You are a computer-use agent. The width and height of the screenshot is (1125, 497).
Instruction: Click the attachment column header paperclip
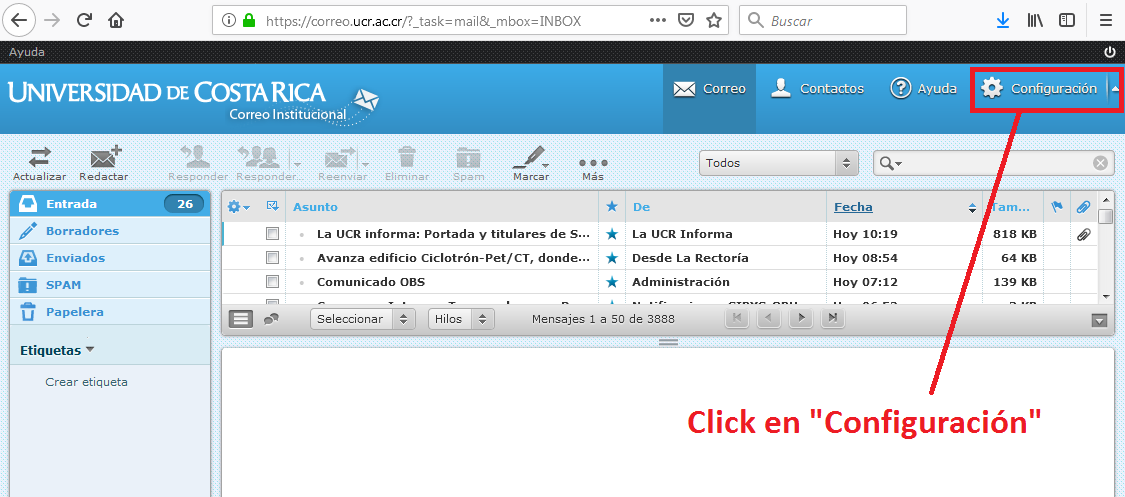pos(1083,207)
